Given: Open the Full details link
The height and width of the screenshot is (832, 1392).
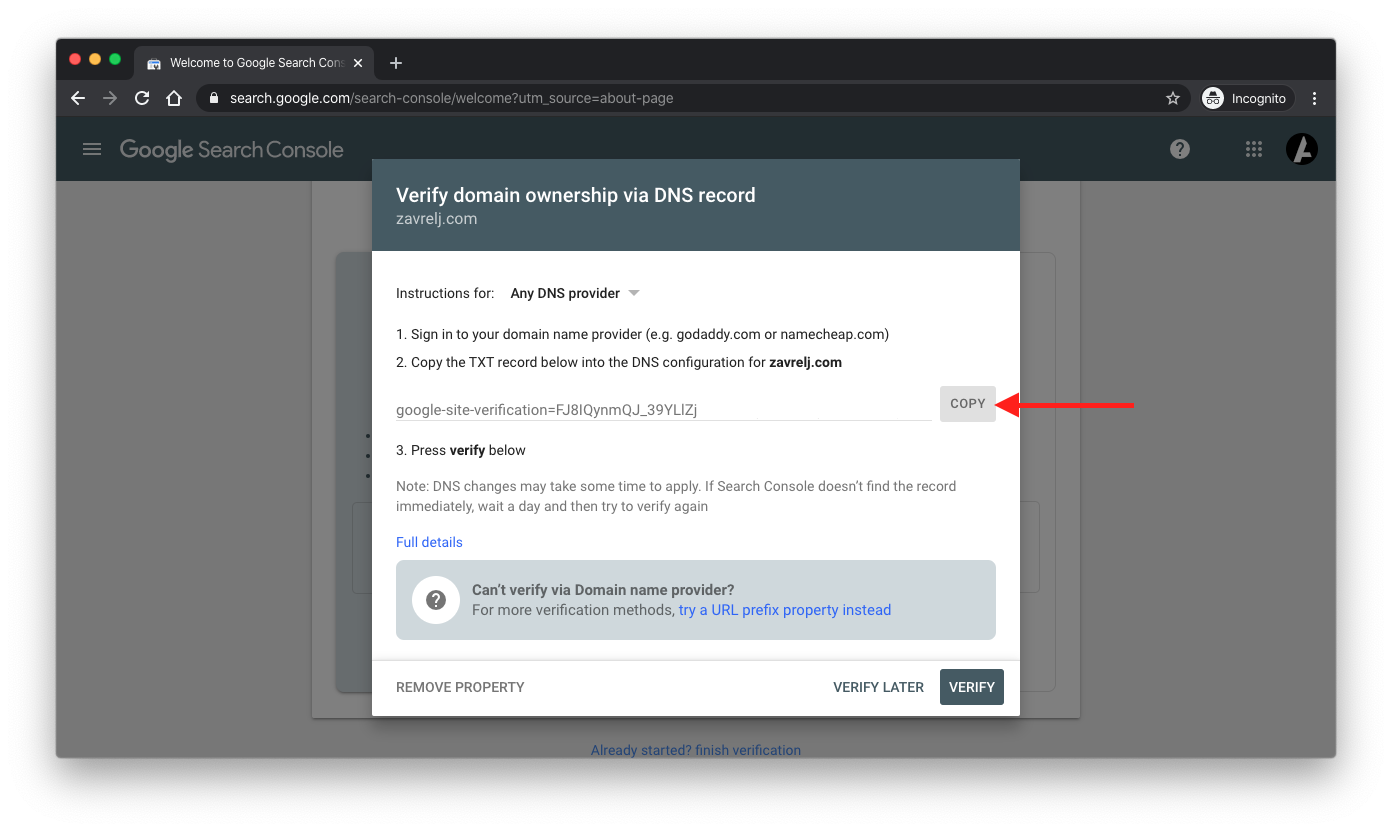Looking at the screenshot, I should click(x=429, y=542).
